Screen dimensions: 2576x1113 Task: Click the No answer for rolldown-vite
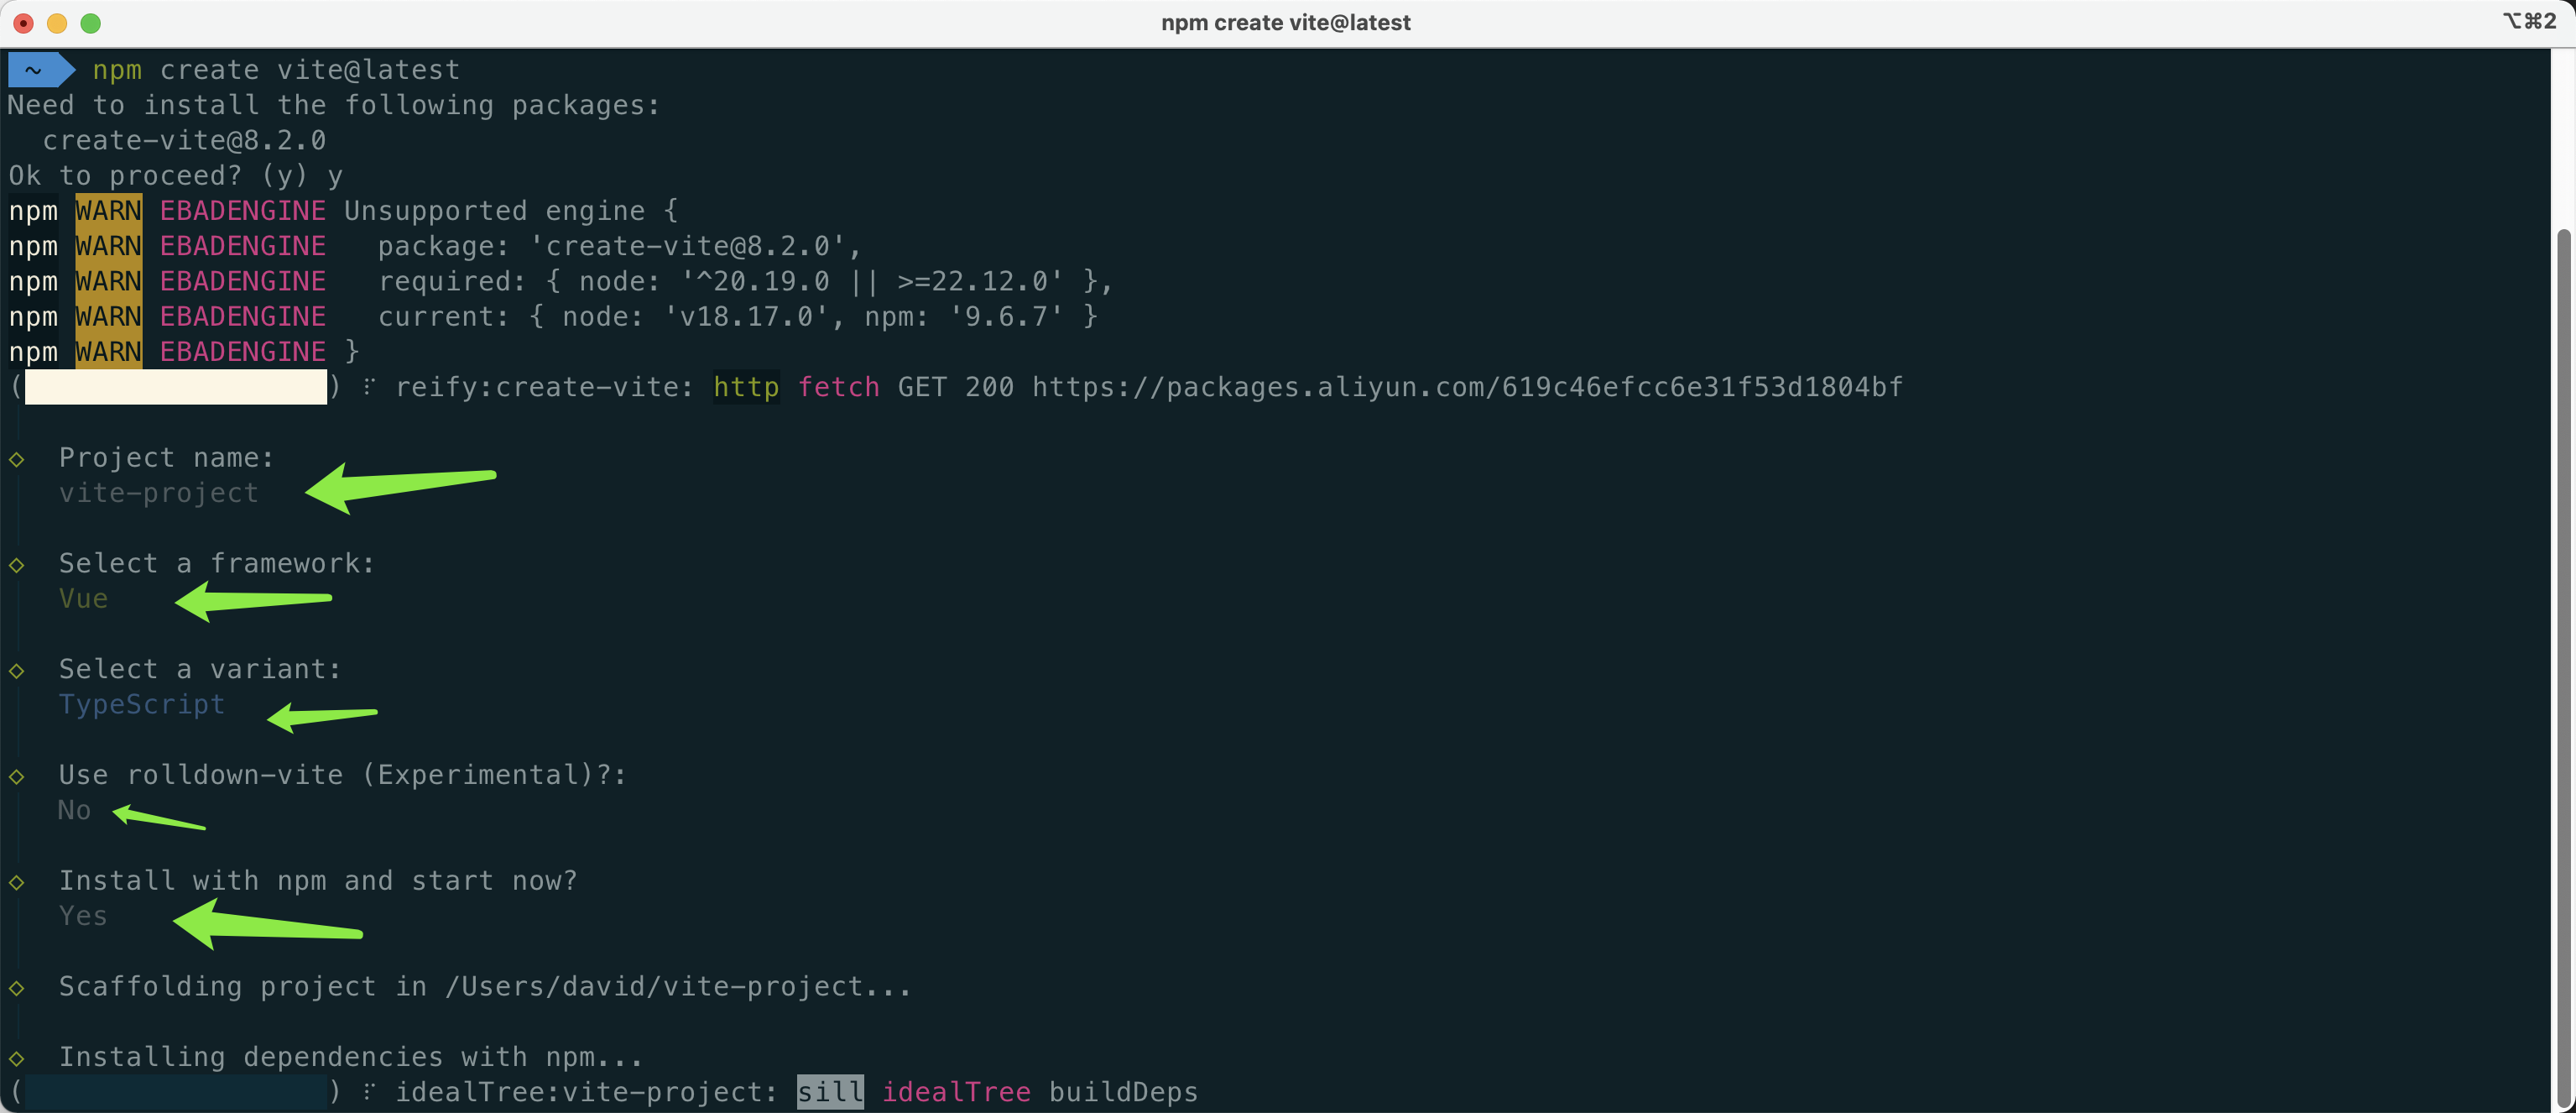(x=74, y=811)
